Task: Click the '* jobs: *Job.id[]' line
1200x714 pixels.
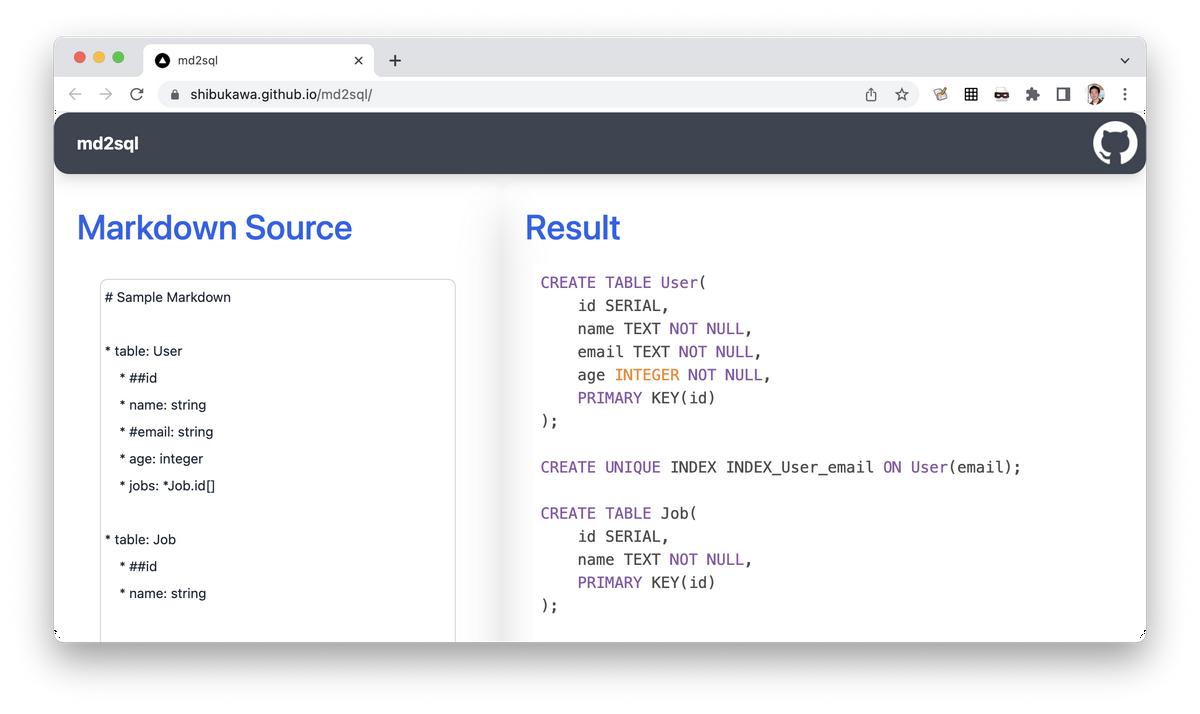Action: (x=167, y=486)
